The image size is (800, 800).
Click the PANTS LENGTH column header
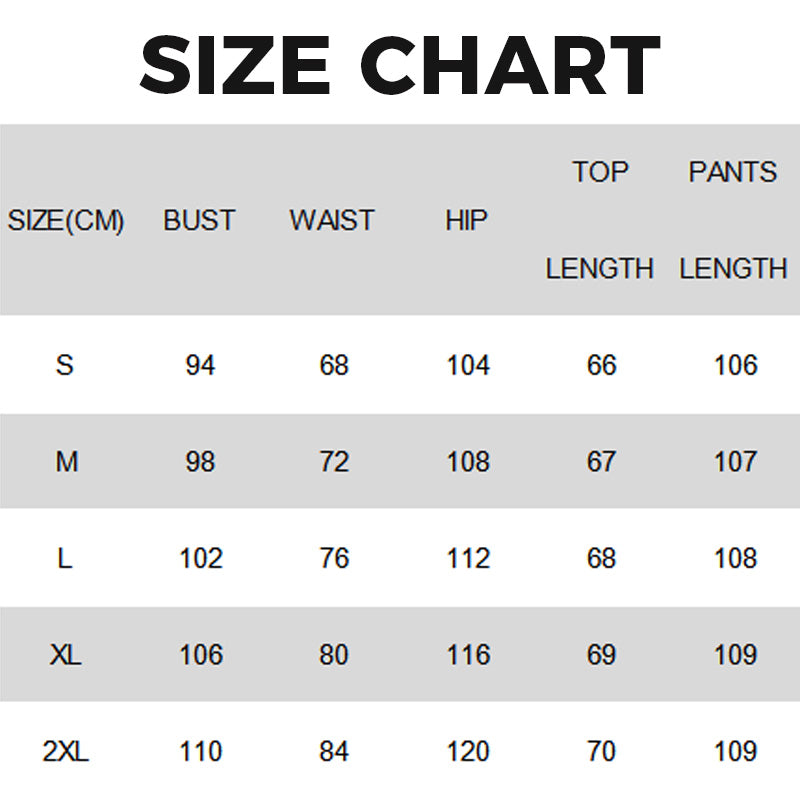pos(733,220)
